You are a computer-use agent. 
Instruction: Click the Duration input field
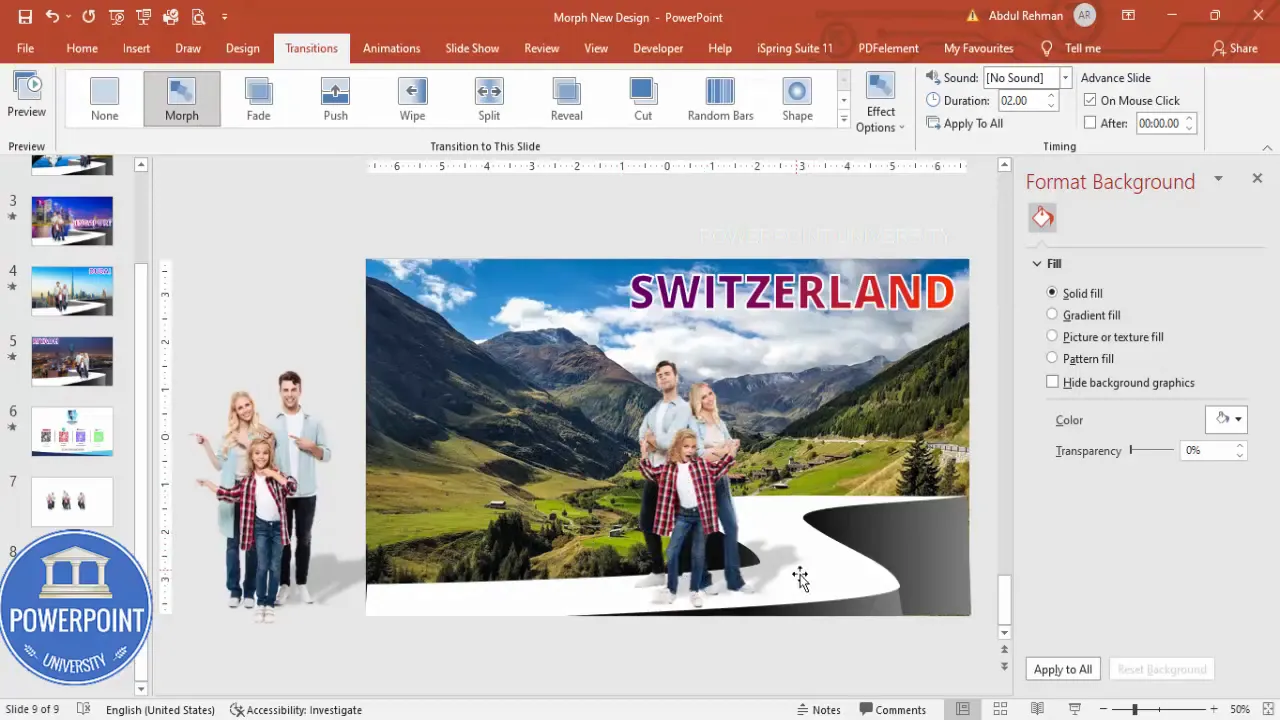(1020, 100)
